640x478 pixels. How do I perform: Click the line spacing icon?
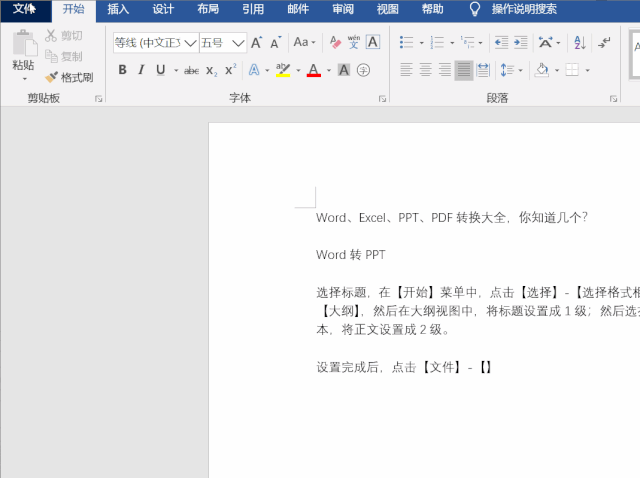pyautogui.click(x=507, y=70)
